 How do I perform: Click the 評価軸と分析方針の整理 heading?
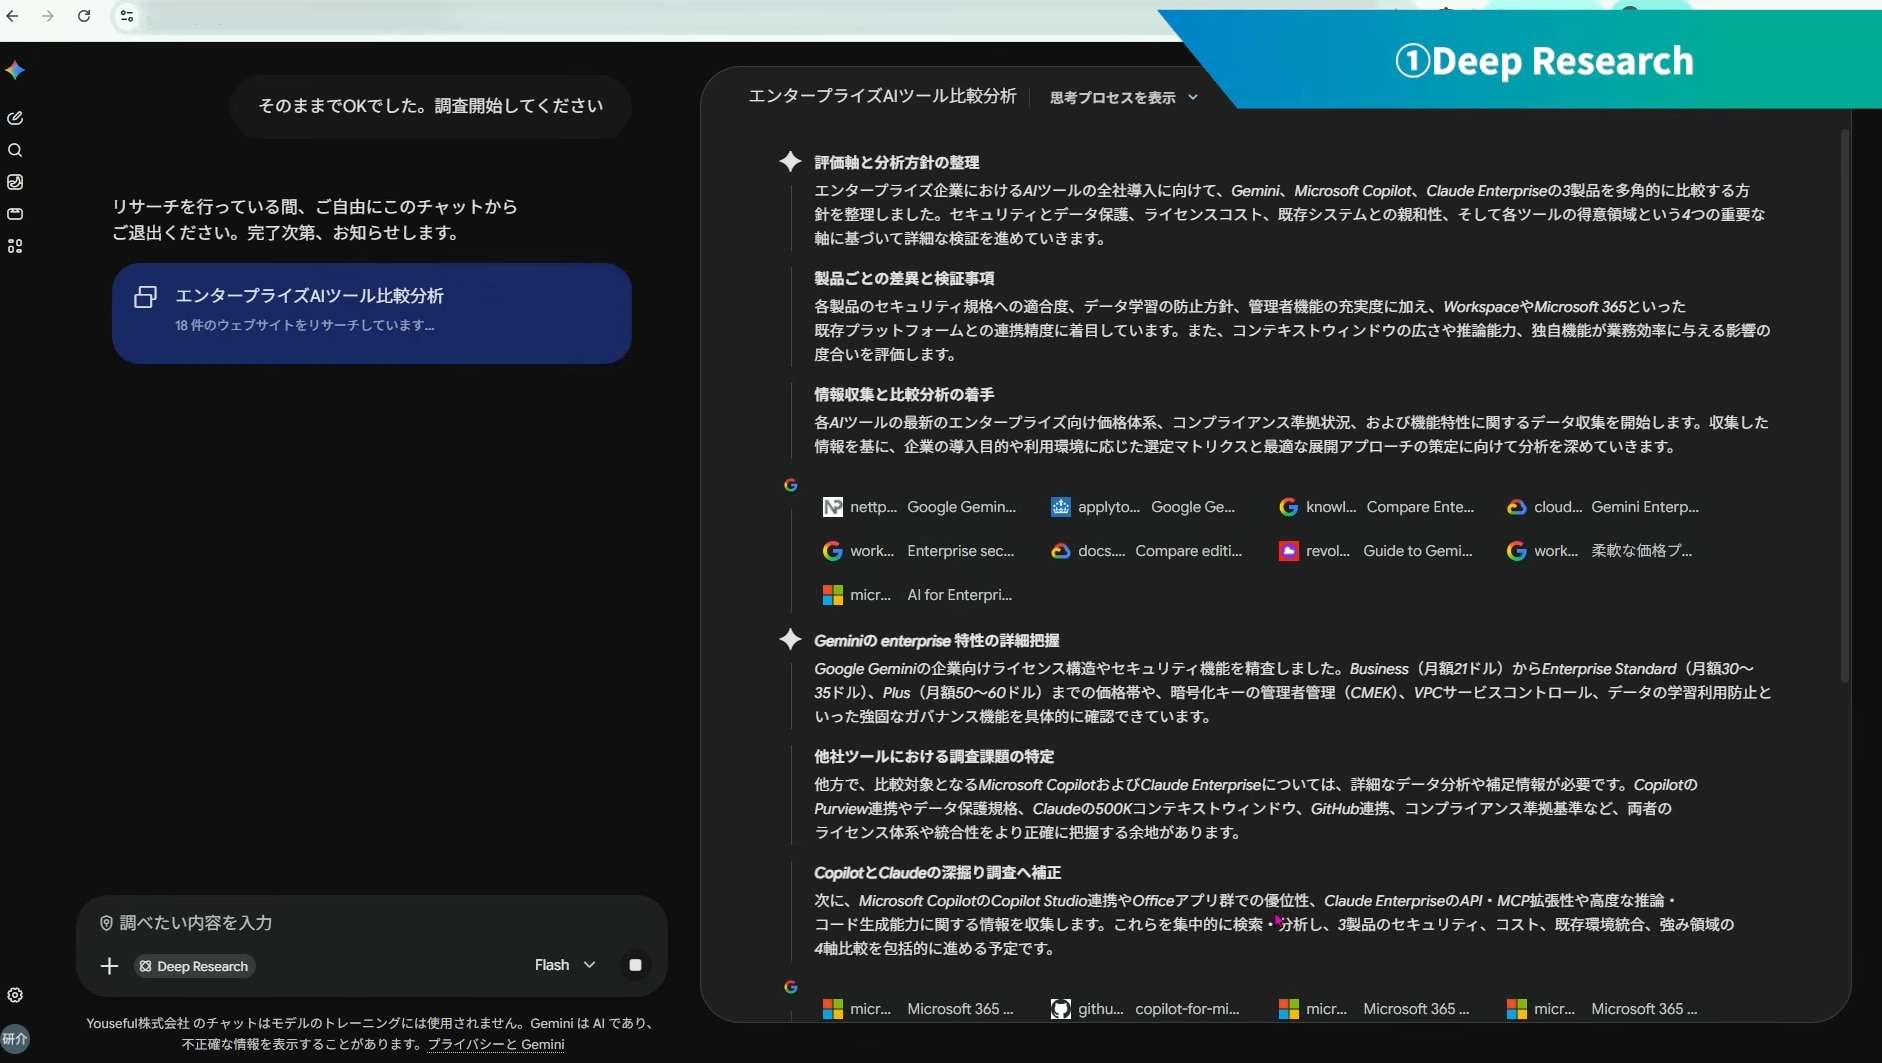pyautogui.click(x=896, y=162)
